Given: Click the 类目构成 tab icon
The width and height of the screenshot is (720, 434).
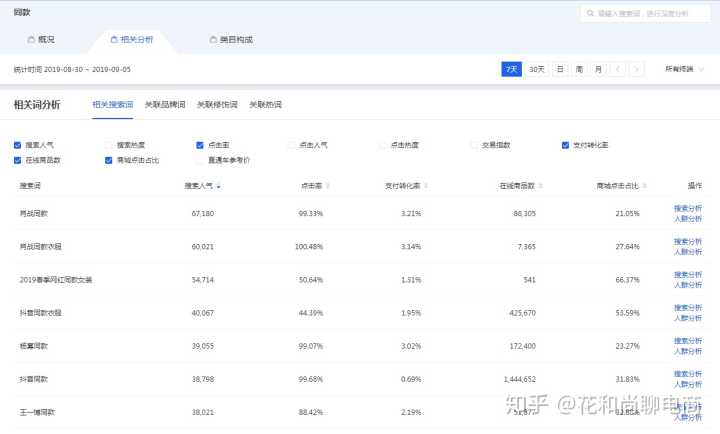Looking at the screenshot, I should pos(212,40).
